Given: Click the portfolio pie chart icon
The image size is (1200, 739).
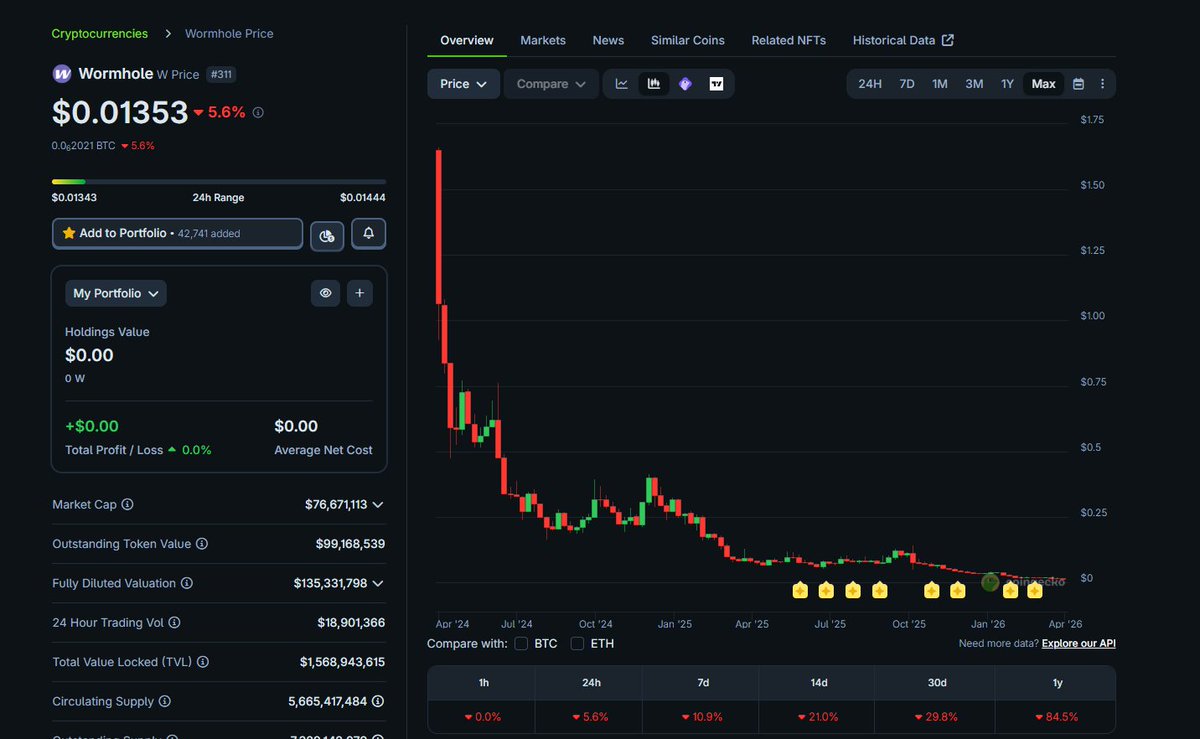Looking at the screenshot, I should 327,235.
